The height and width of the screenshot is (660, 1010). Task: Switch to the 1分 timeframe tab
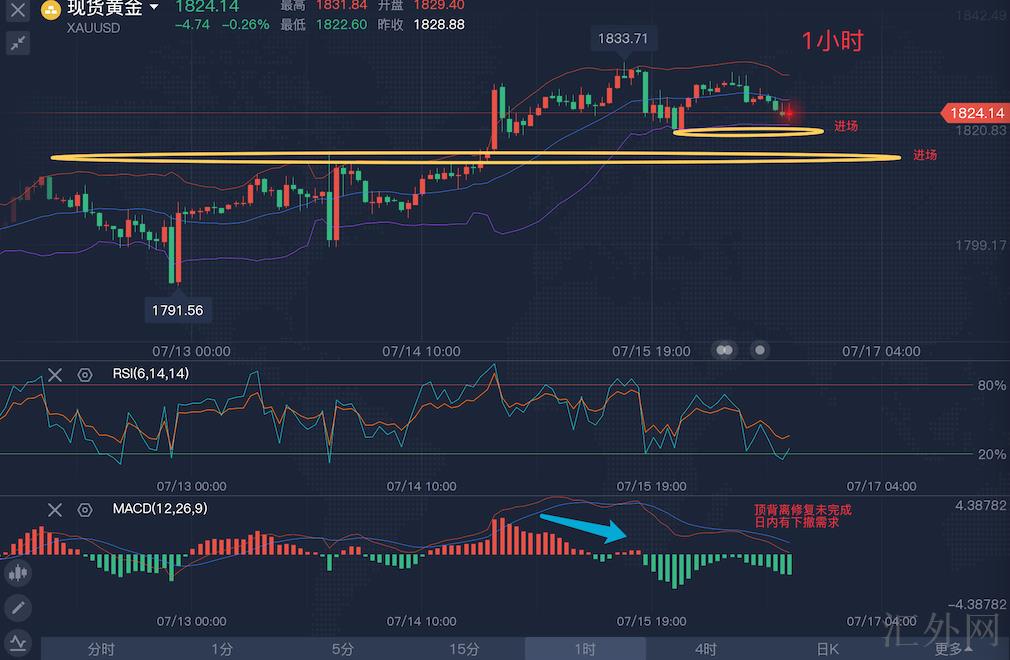222,649
